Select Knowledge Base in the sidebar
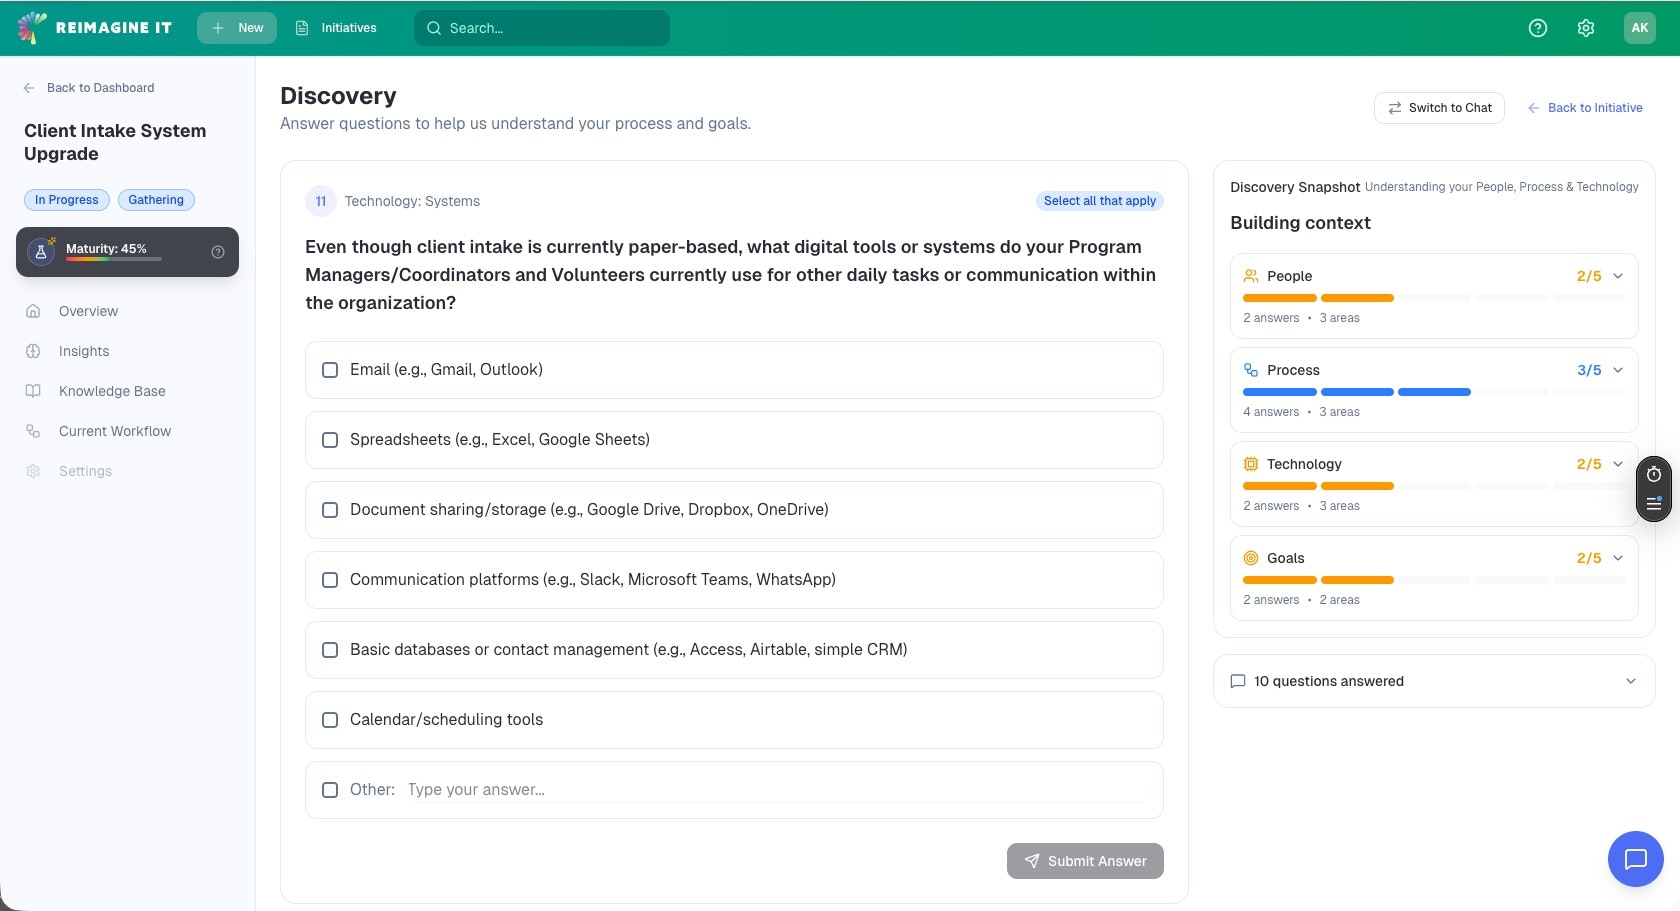Image resolution: width=1680 pixels, height=911 pixels. click(111, 391)
